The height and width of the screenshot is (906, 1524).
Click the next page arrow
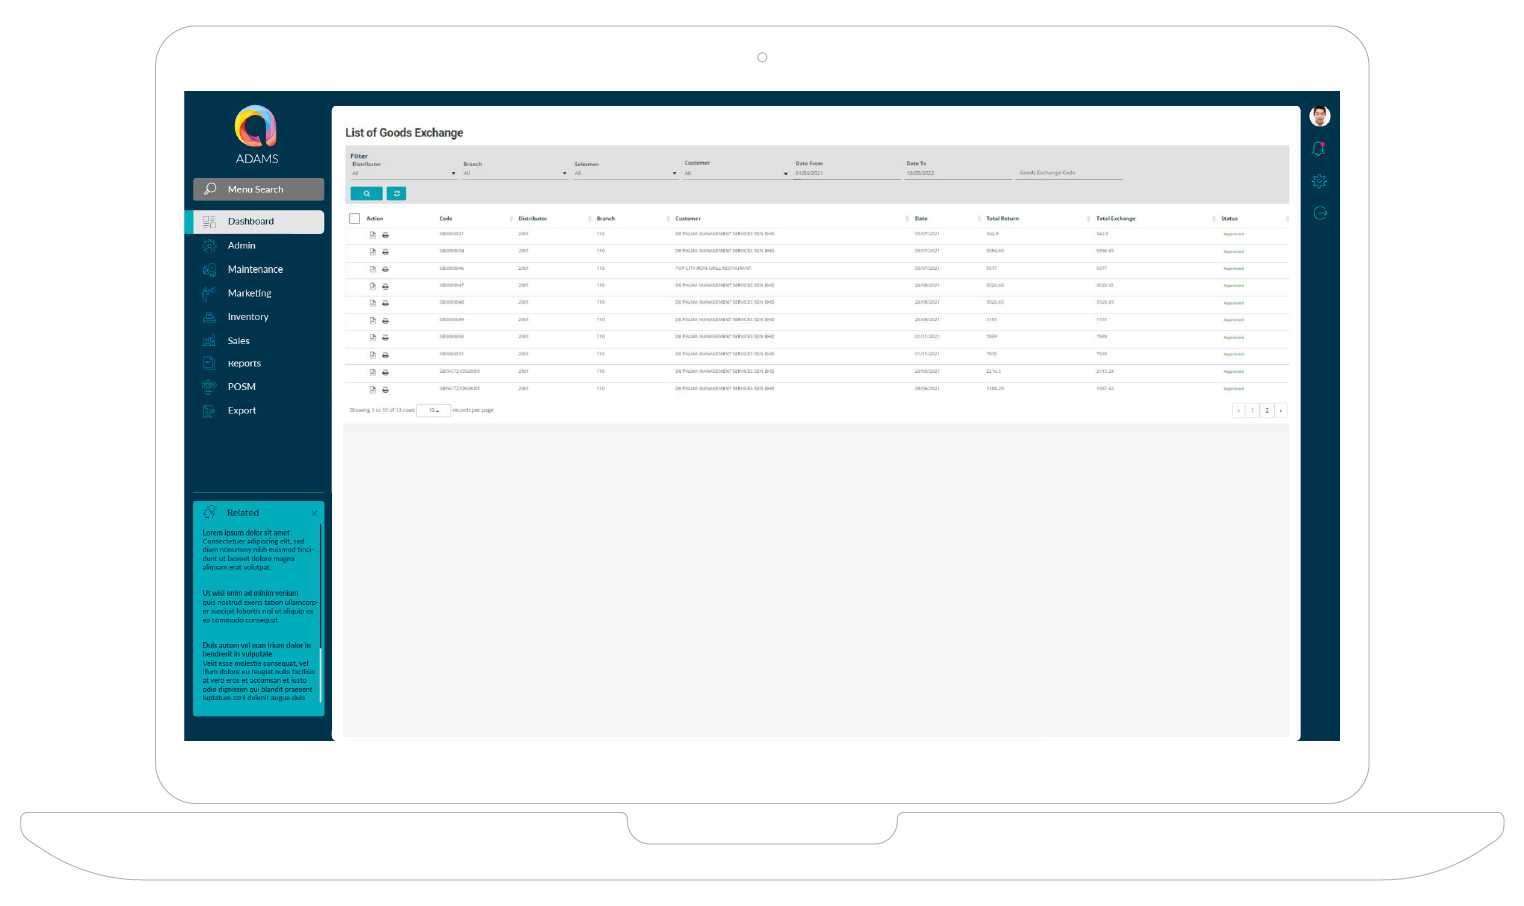click(1281, 410)
